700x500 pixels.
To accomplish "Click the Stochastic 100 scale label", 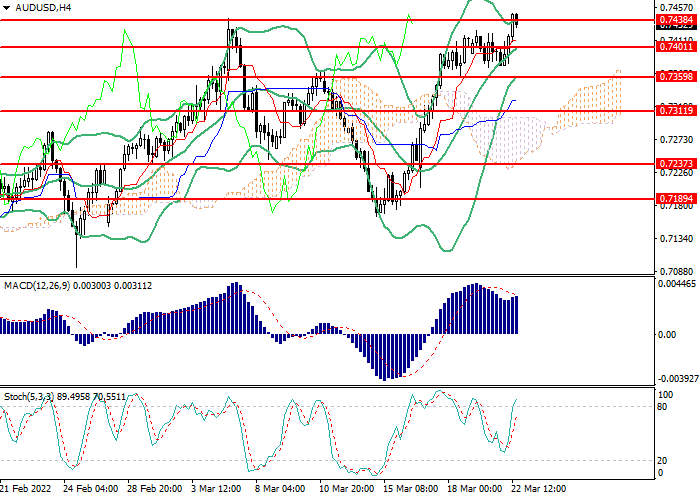I will 665,395.
